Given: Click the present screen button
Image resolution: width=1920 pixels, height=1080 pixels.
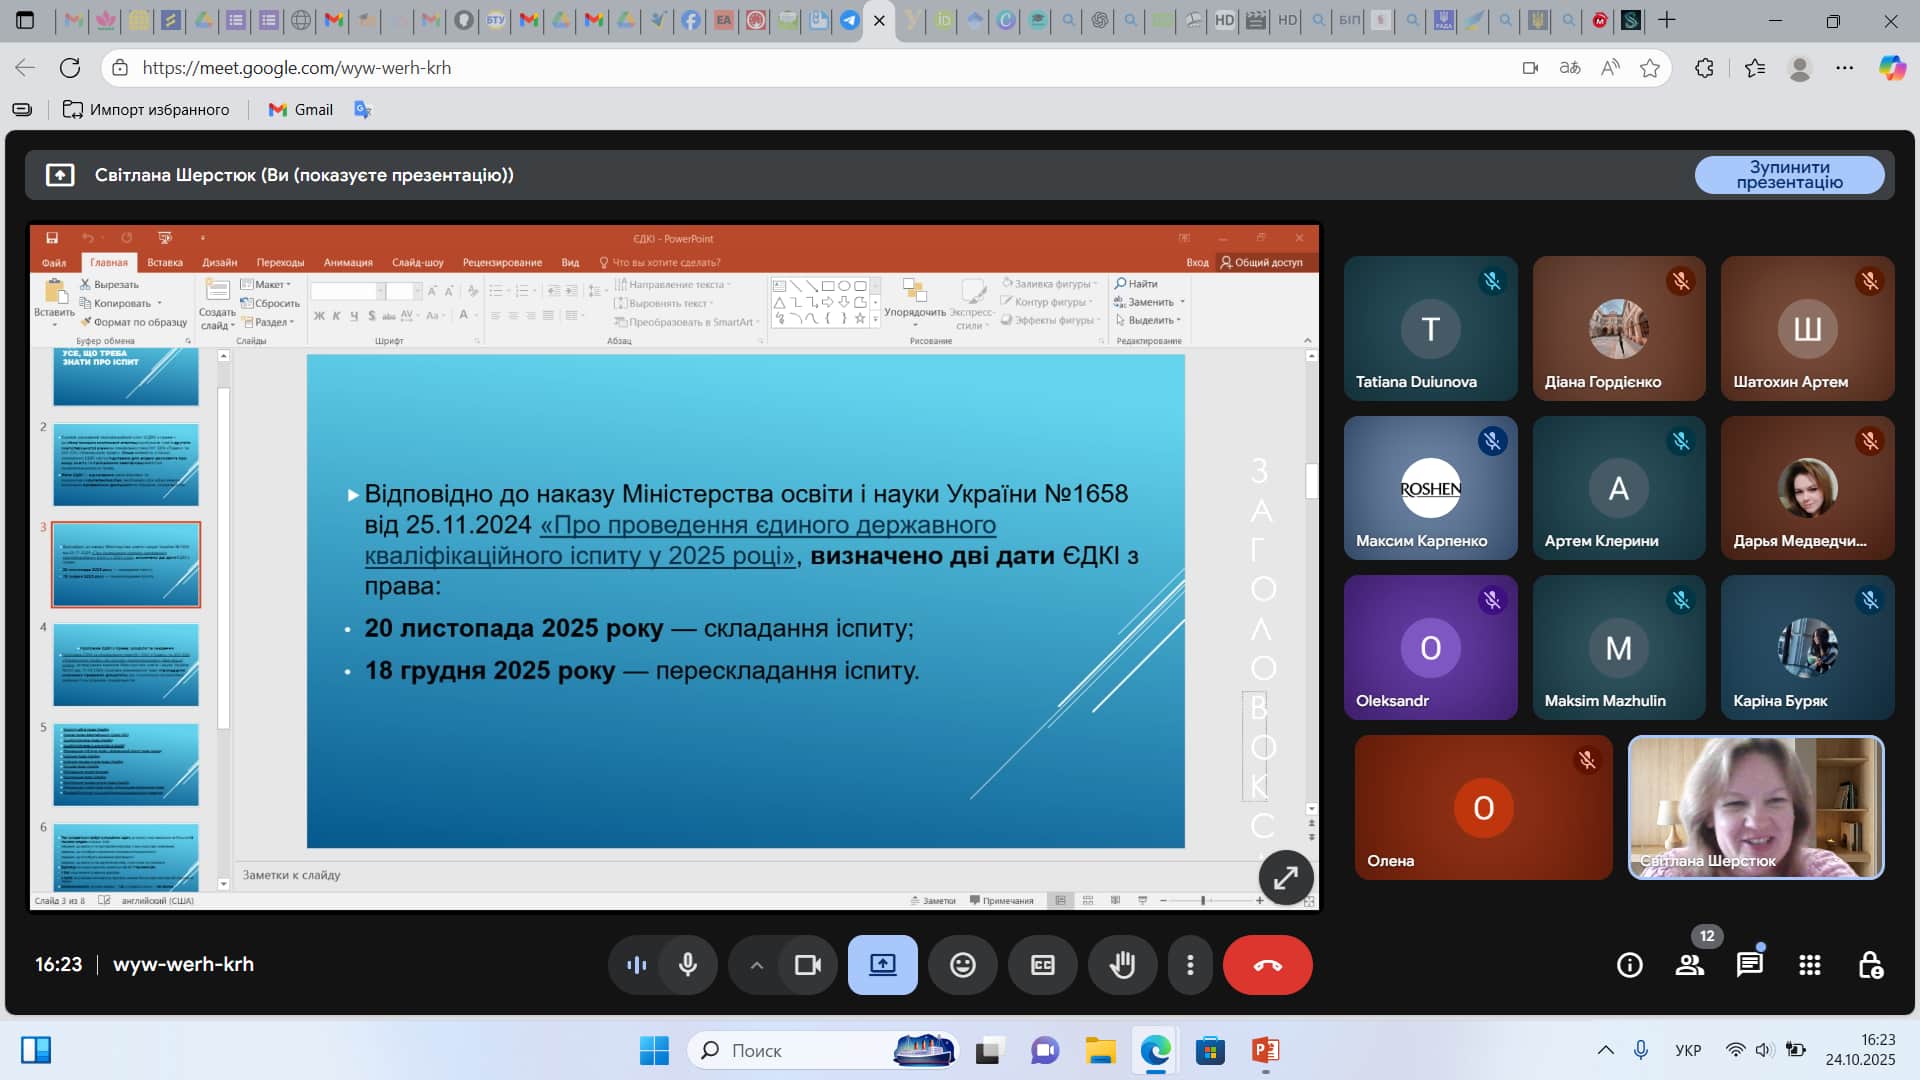Looking at the screenshot, I should 882,965.
